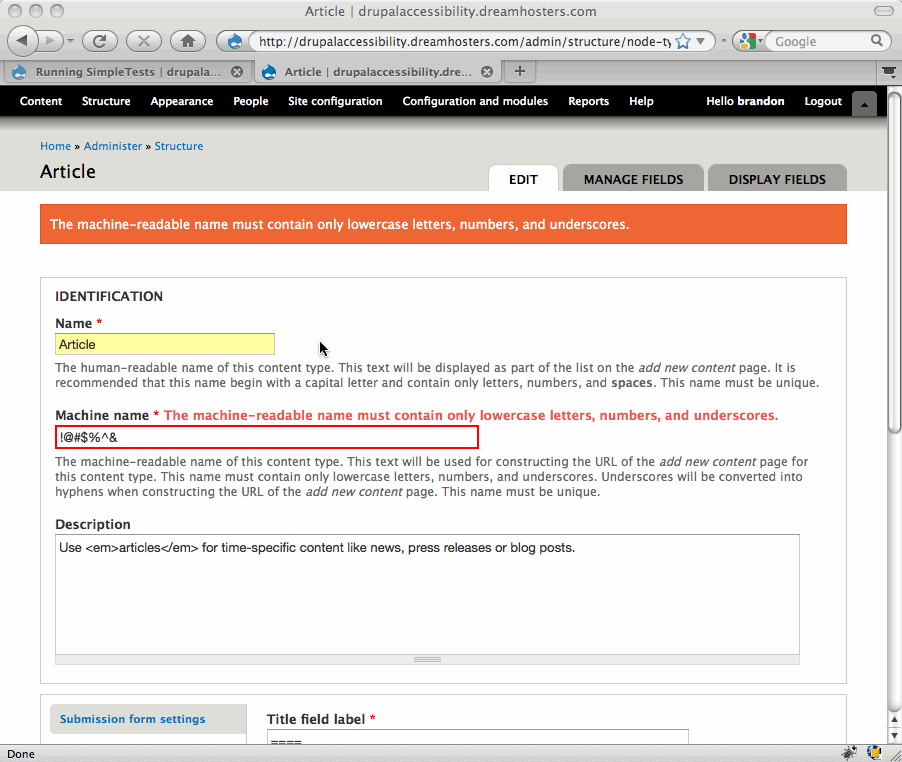902x762 pixels.
Task: Click the page vertical scrollbar thumb
Action: click(x=894, y=262)
